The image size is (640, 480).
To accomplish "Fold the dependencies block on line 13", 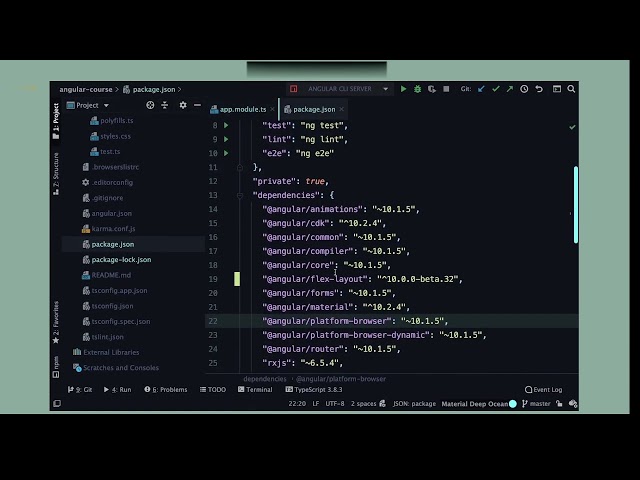I will [240, 195].
